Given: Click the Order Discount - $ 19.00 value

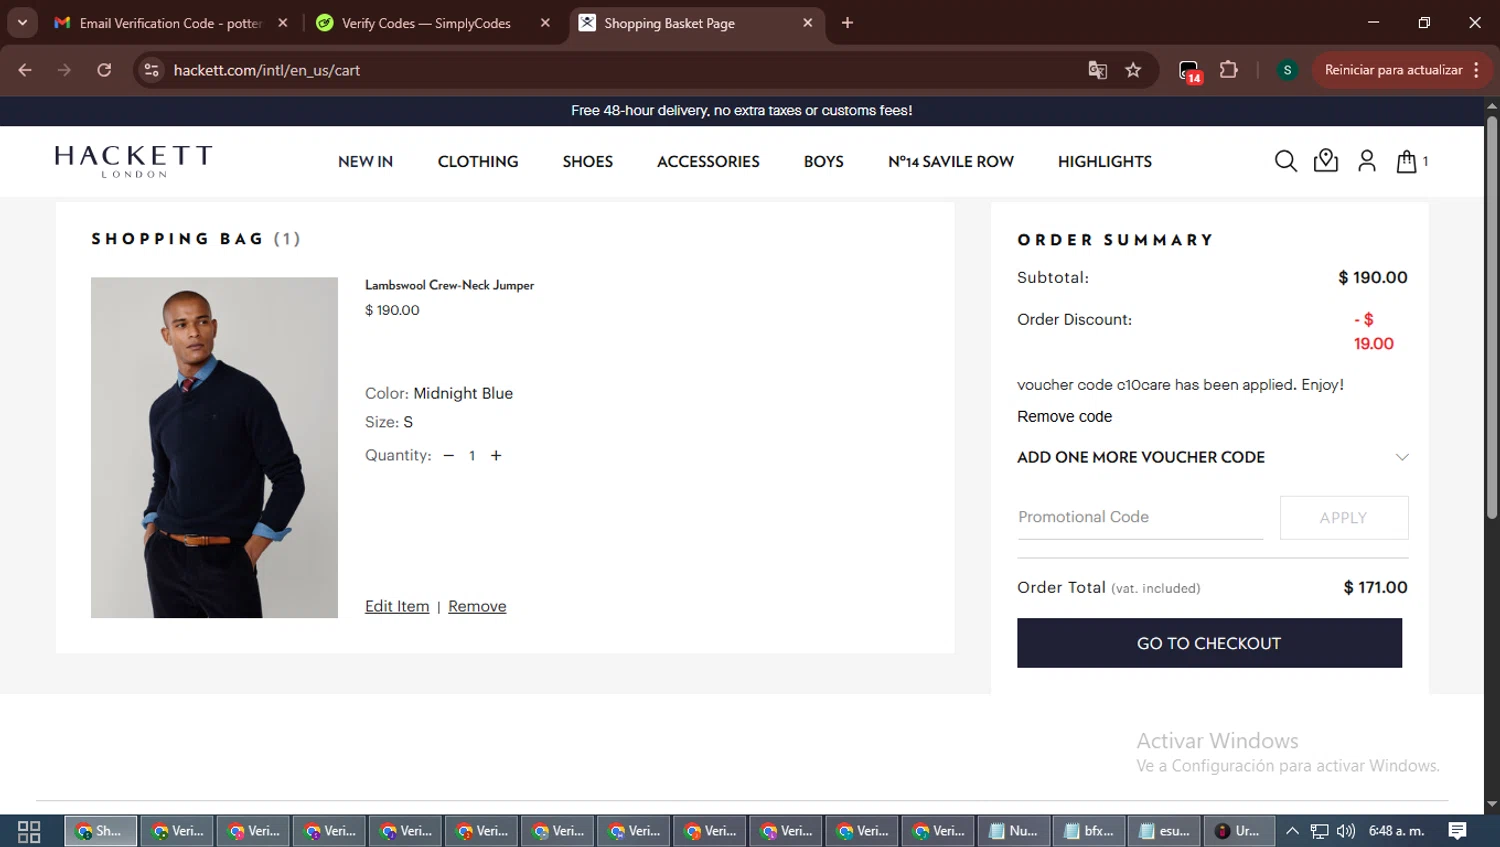Looking at the screenshot, I should click(1374, 331).
